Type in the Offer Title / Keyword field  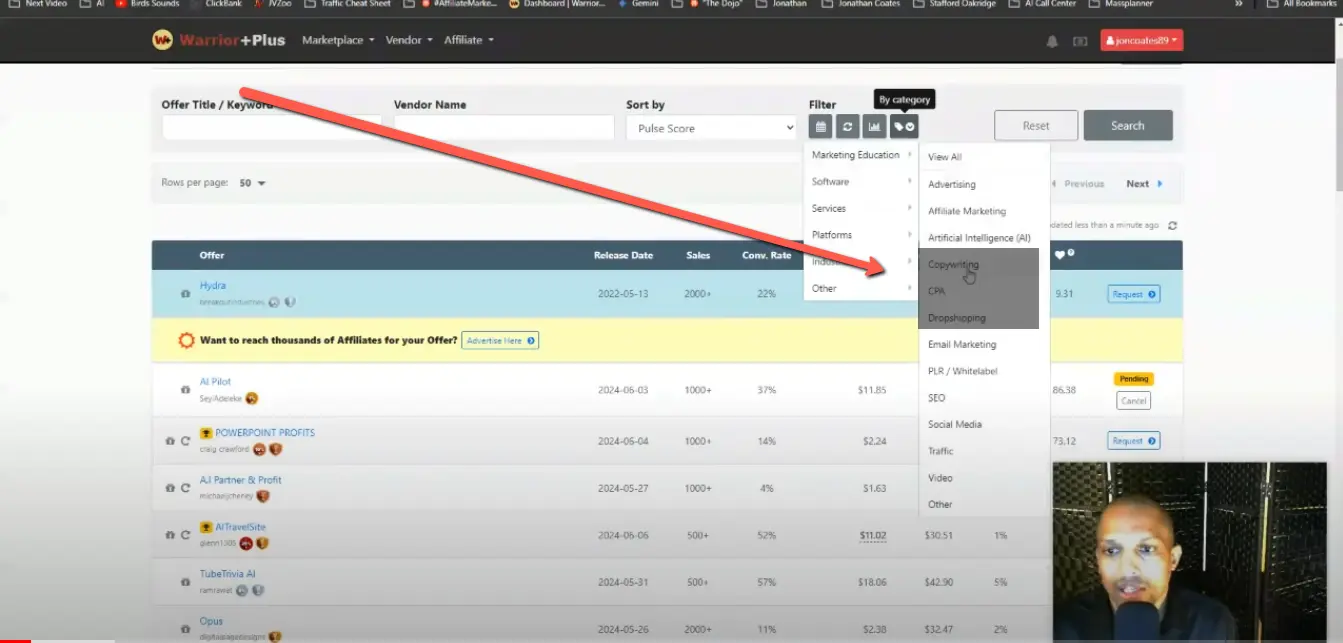(271, 127)
